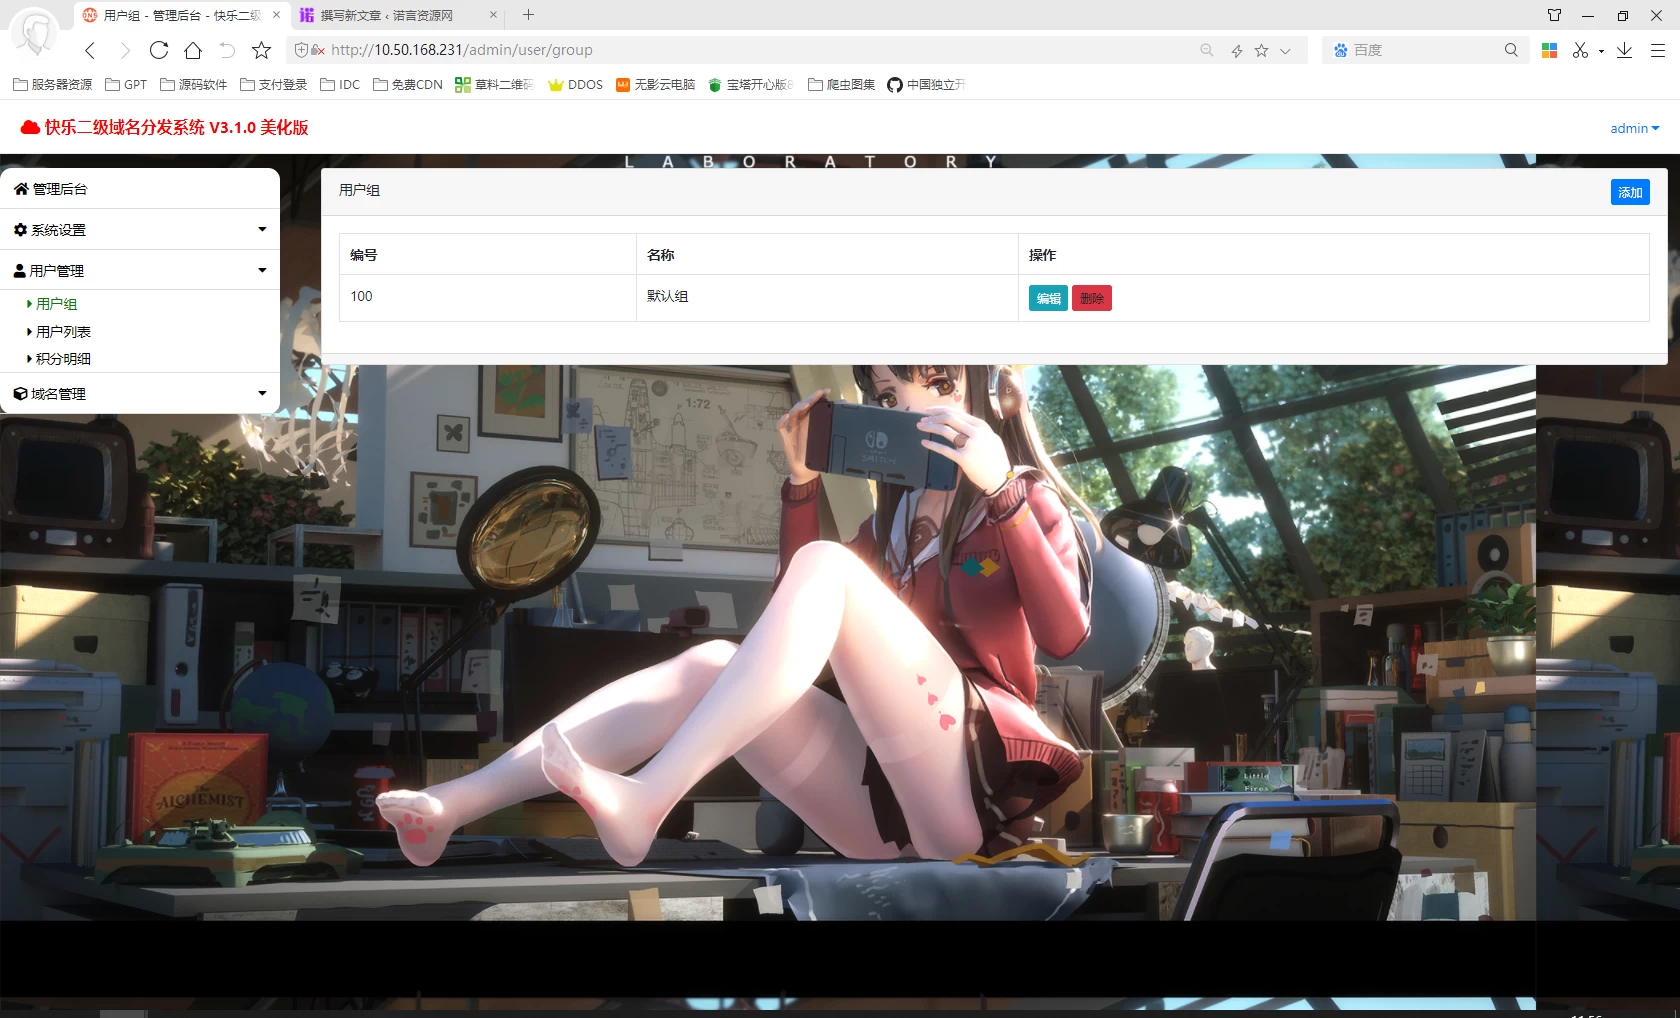Expand the 系统设置 sidebar menu
Image resolution: width=1680 pixels, height=1018 pixels.
tap(140, 230)
